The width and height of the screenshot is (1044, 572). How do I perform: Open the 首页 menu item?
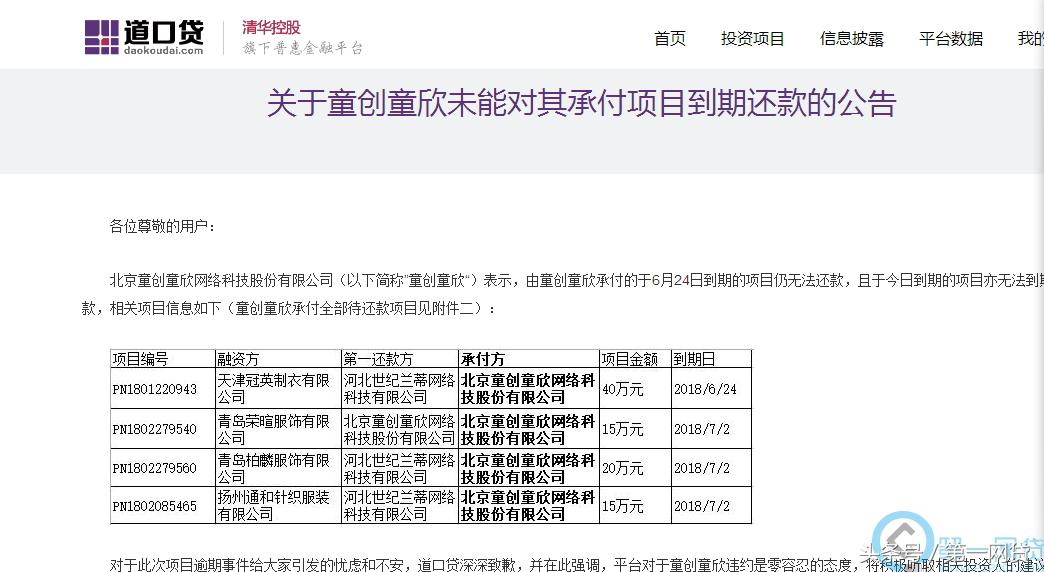pos(670,39)
